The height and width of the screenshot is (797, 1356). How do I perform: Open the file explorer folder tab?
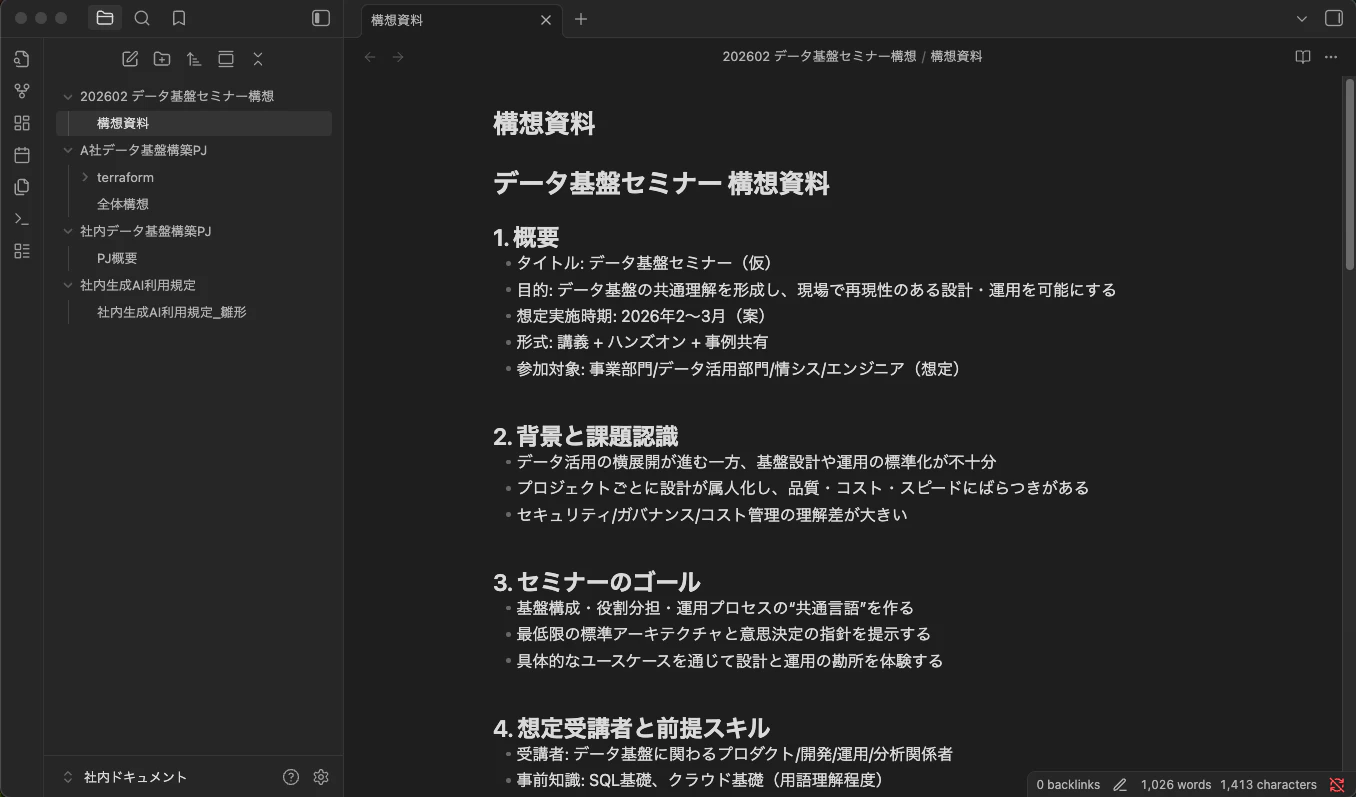(105, 18)
